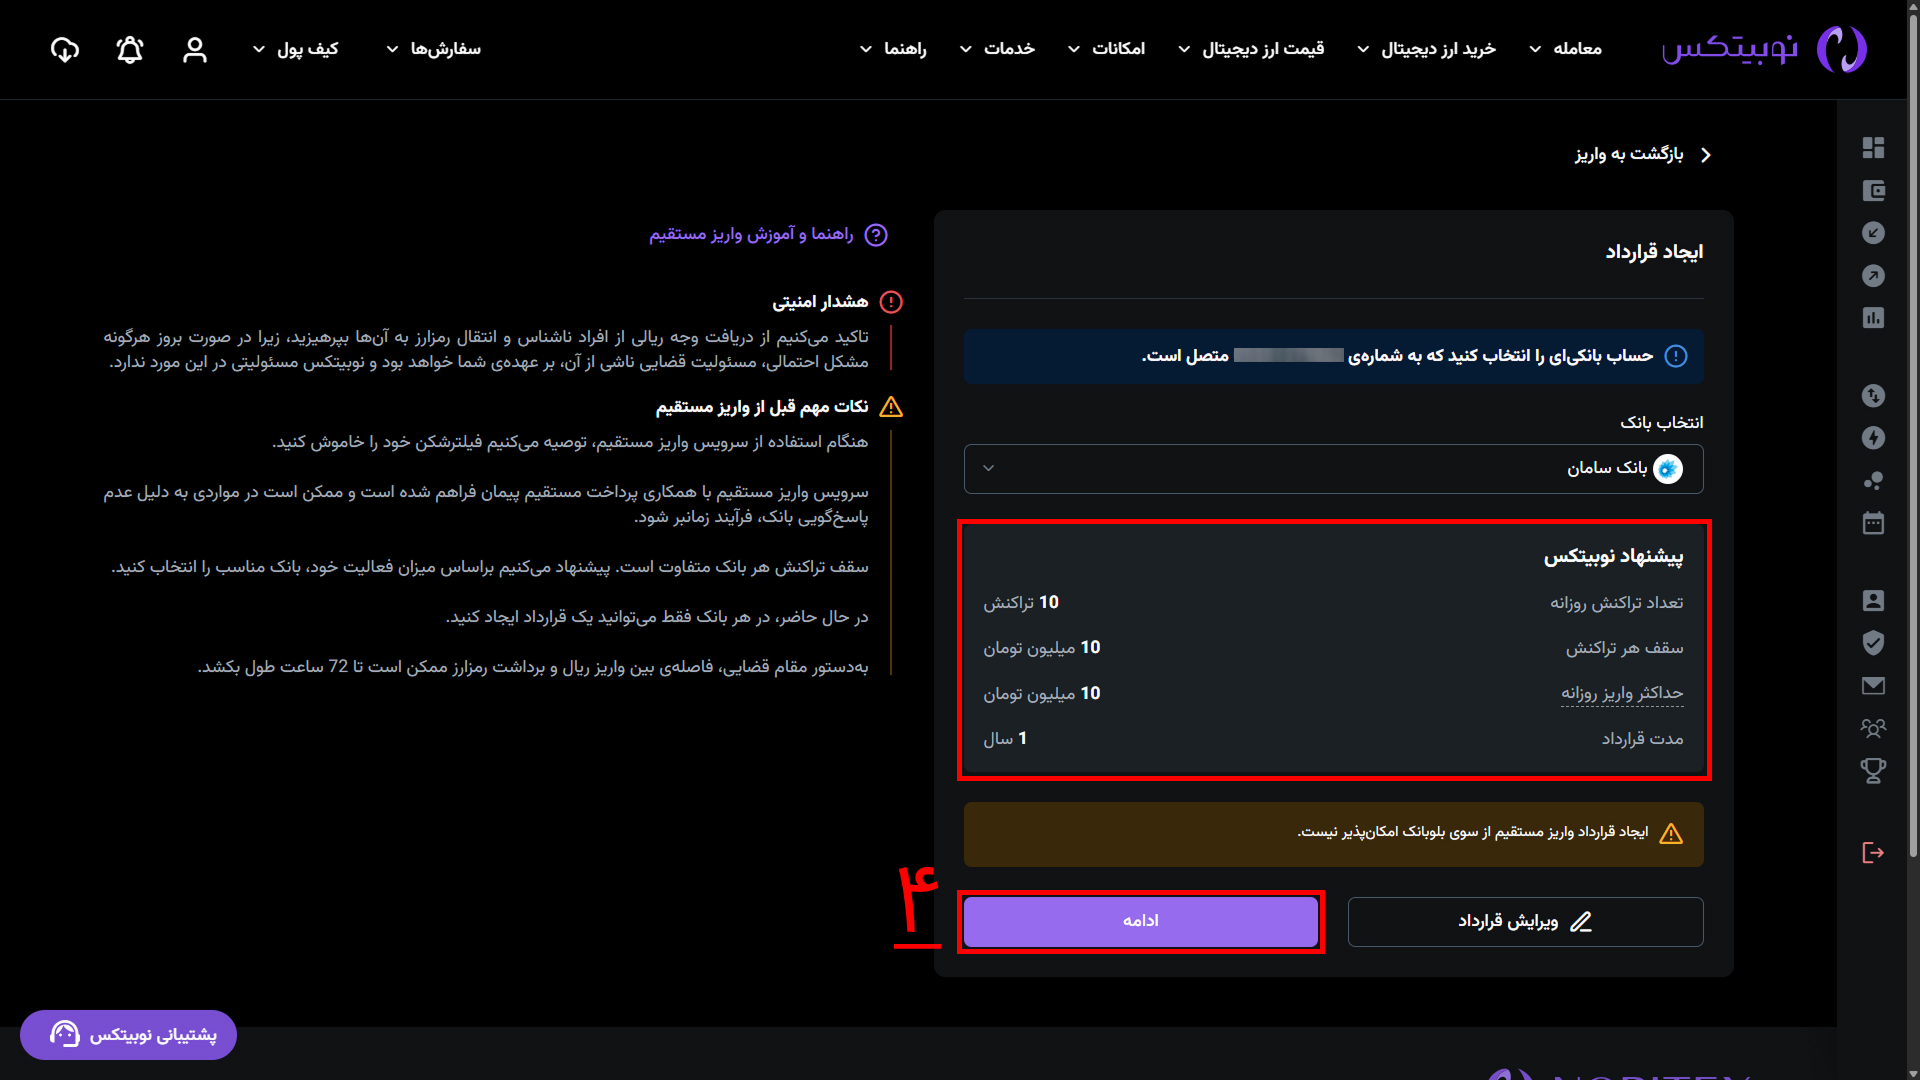Click the notification bell icon in header
This screenshot has width=1920, height=1080.
click(x=130, y=49)
